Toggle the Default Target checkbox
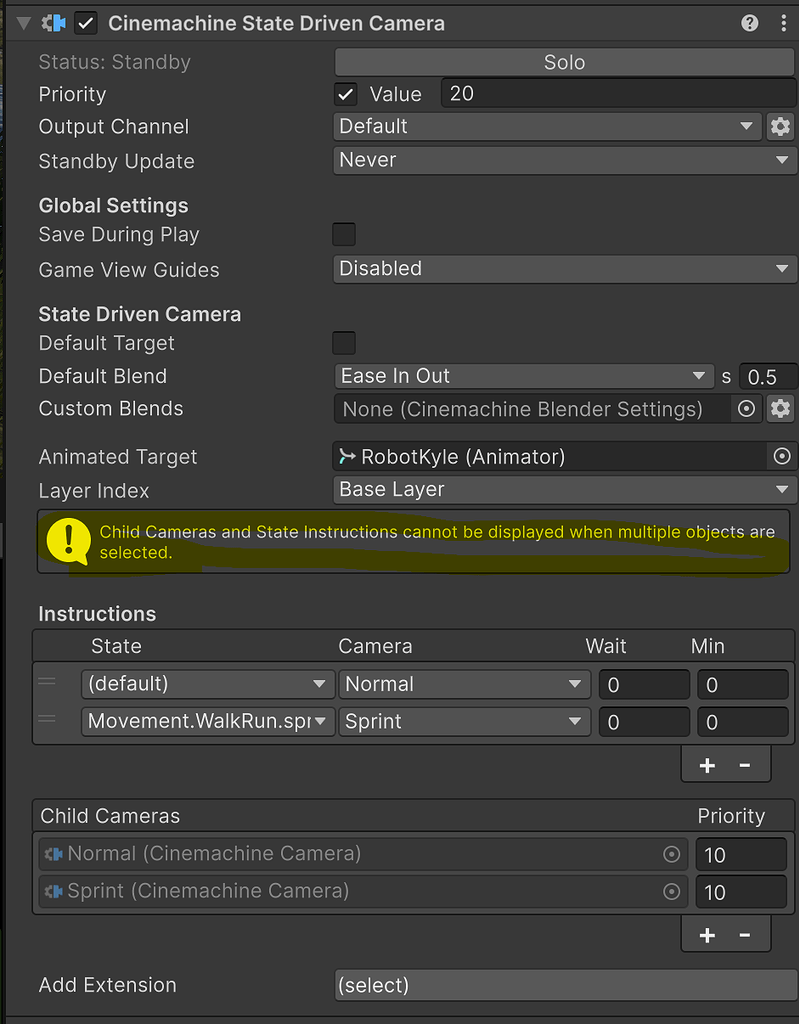Viewport: 799px width, 1024px height. [x=343, y=343]
